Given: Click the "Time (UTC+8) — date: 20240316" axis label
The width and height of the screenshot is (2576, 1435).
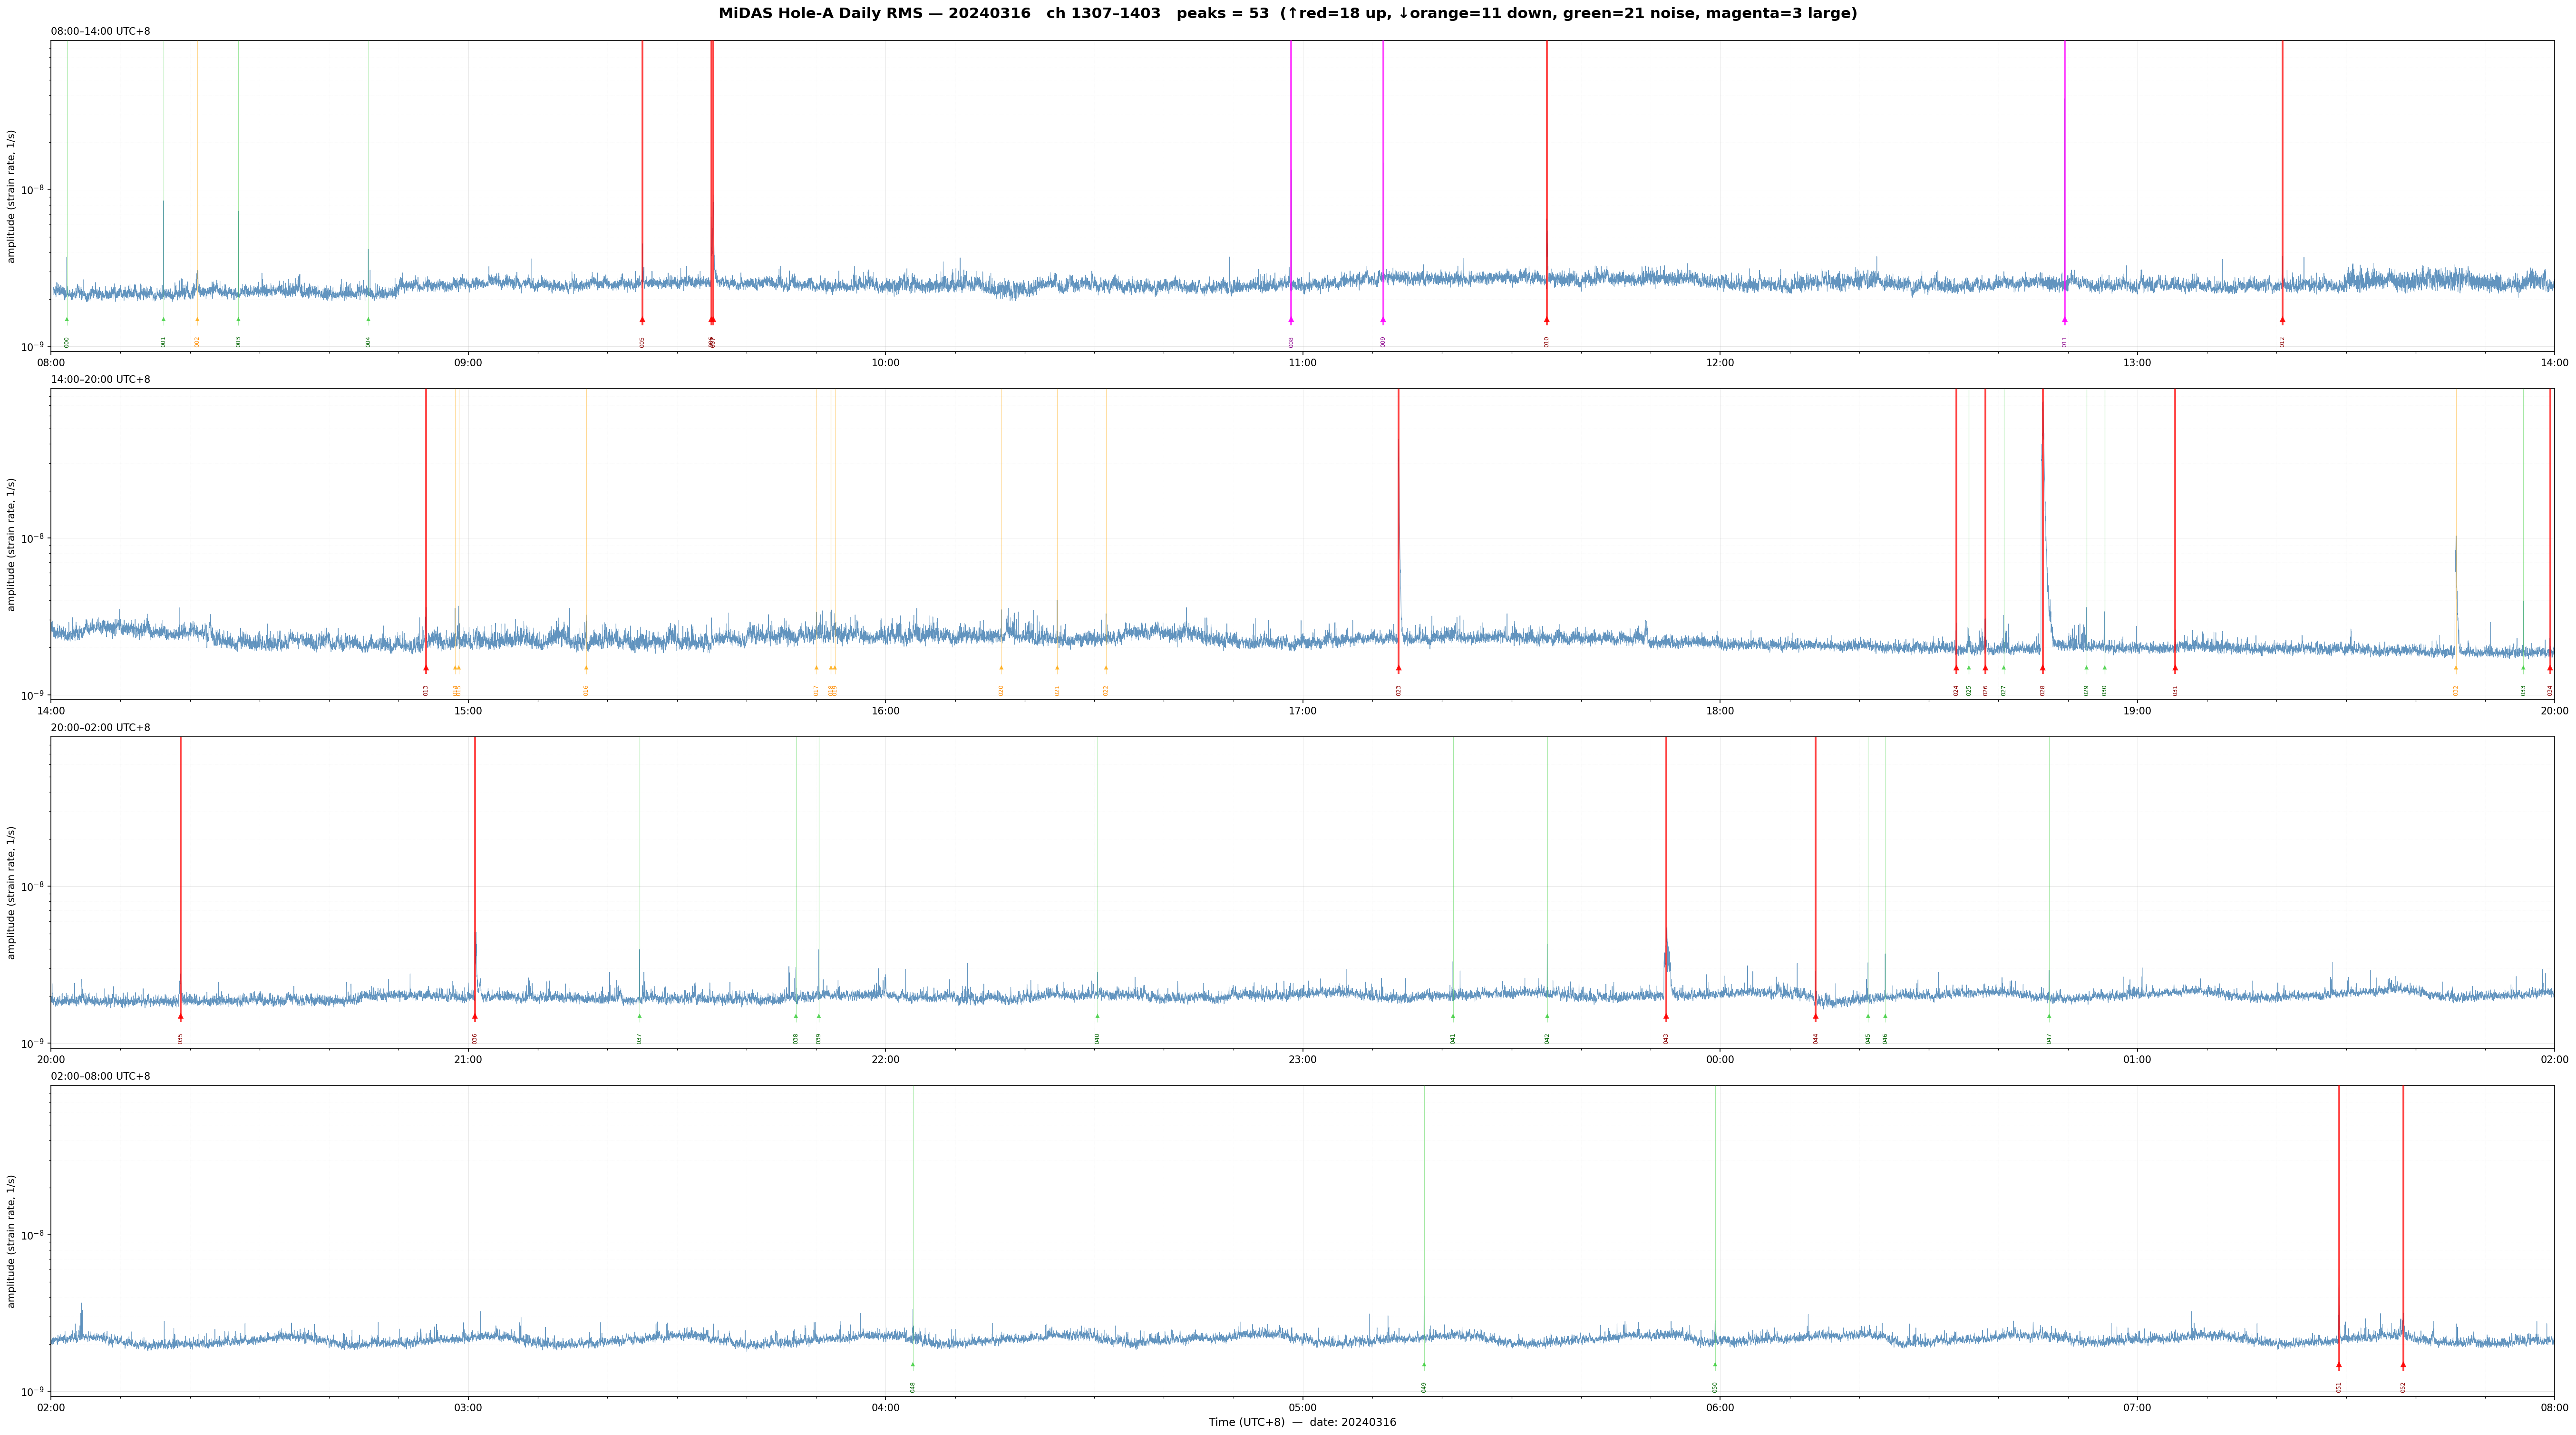Looking at the screenshot, I should point(1302,1422).
